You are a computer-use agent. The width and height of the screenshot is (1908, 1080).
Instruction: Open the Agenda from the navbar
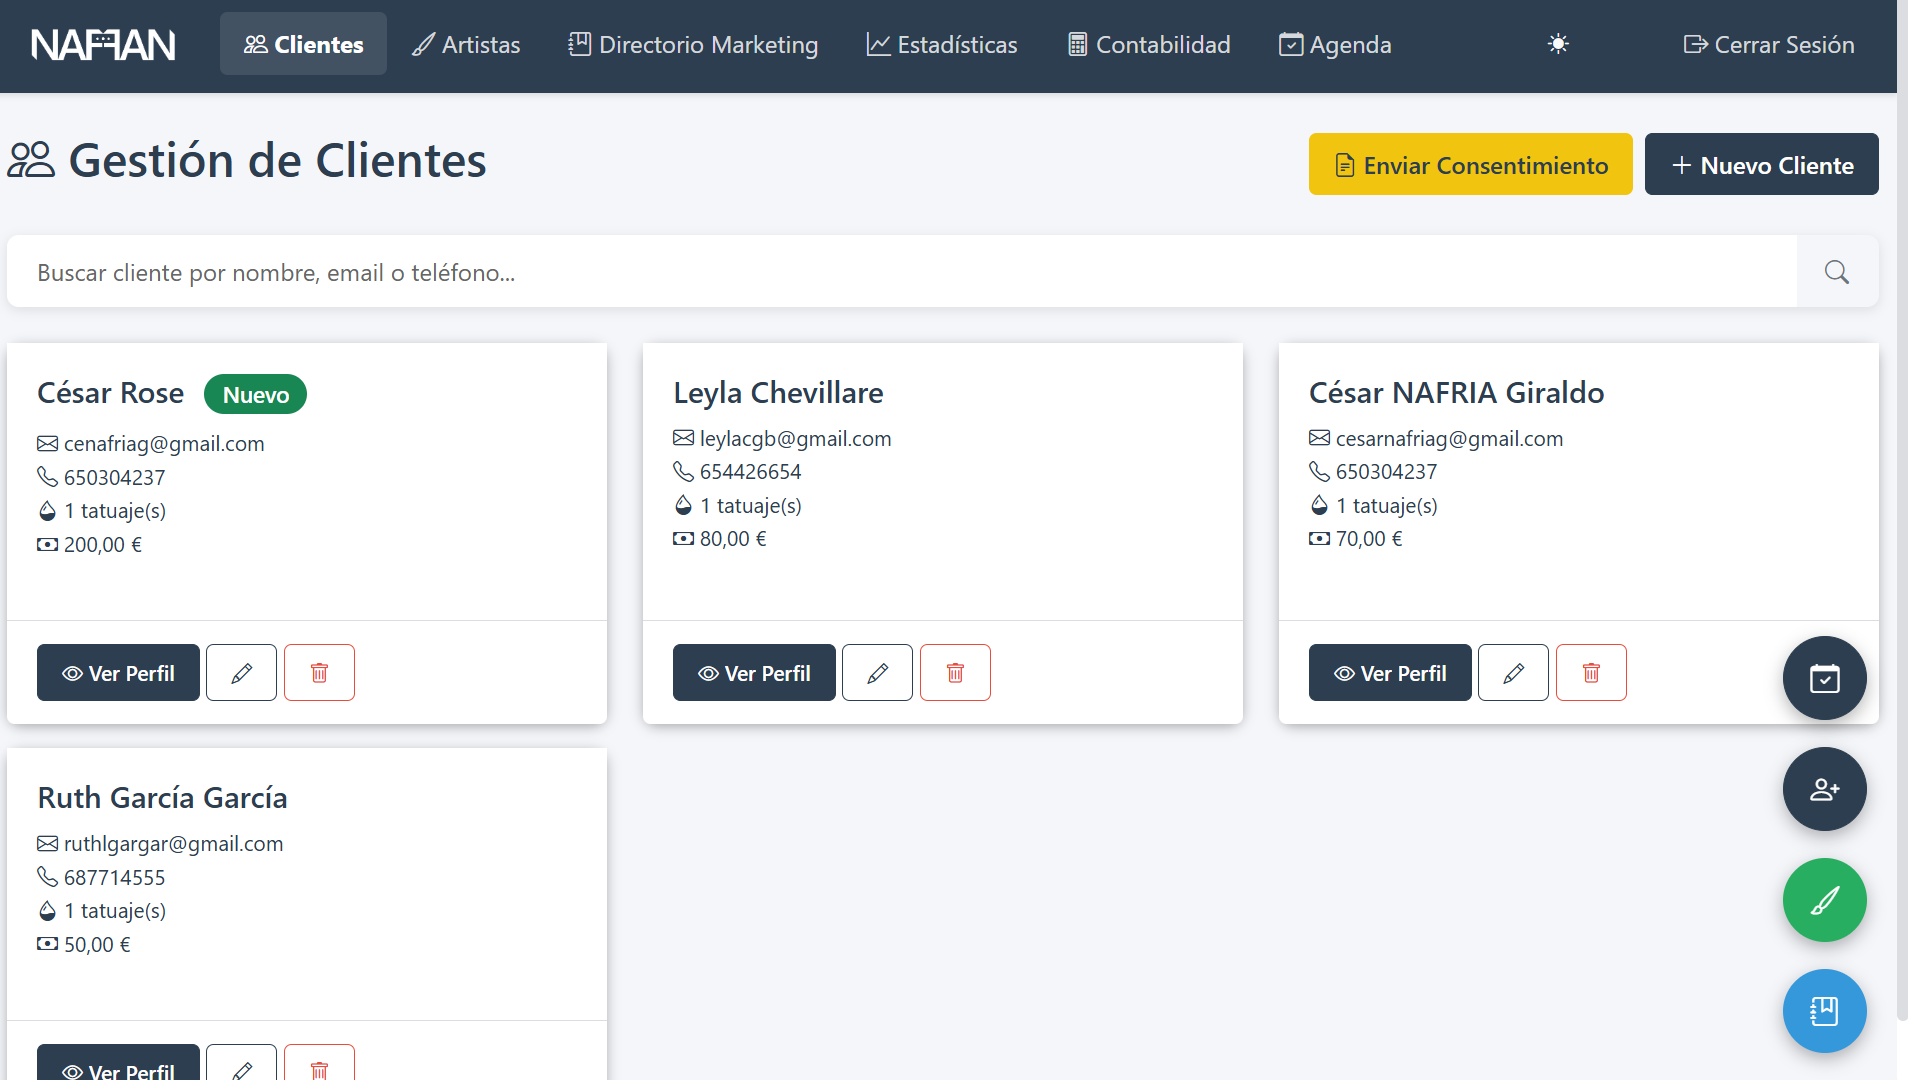(x=1335, y=45)
